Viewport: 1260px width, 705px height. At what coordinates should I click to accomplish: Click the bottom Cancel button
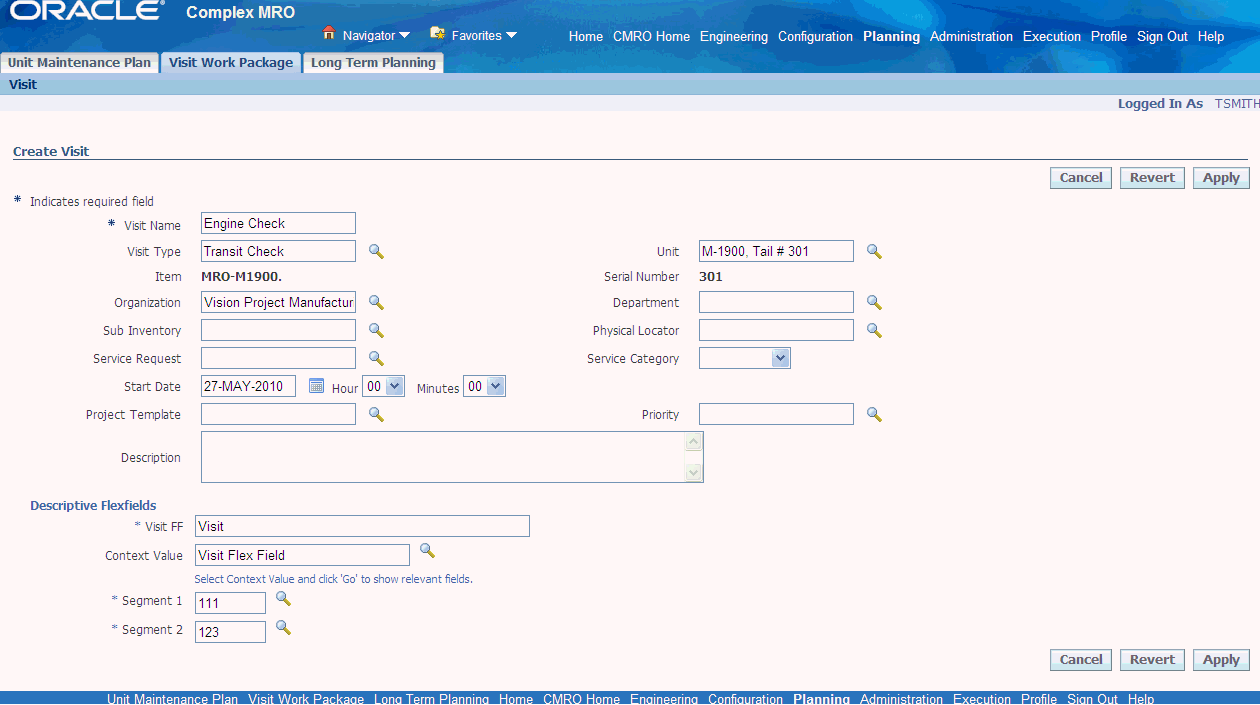(1081, 660)
